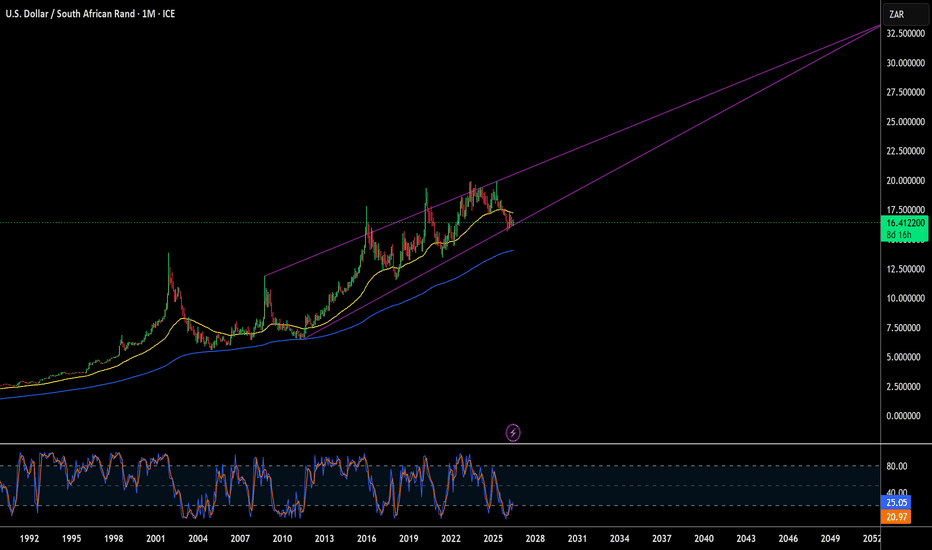The width and height of the screenshot is (932, 550).
Task: Click the orange 20.97 oscillator value label
Action: click(896, 517)
